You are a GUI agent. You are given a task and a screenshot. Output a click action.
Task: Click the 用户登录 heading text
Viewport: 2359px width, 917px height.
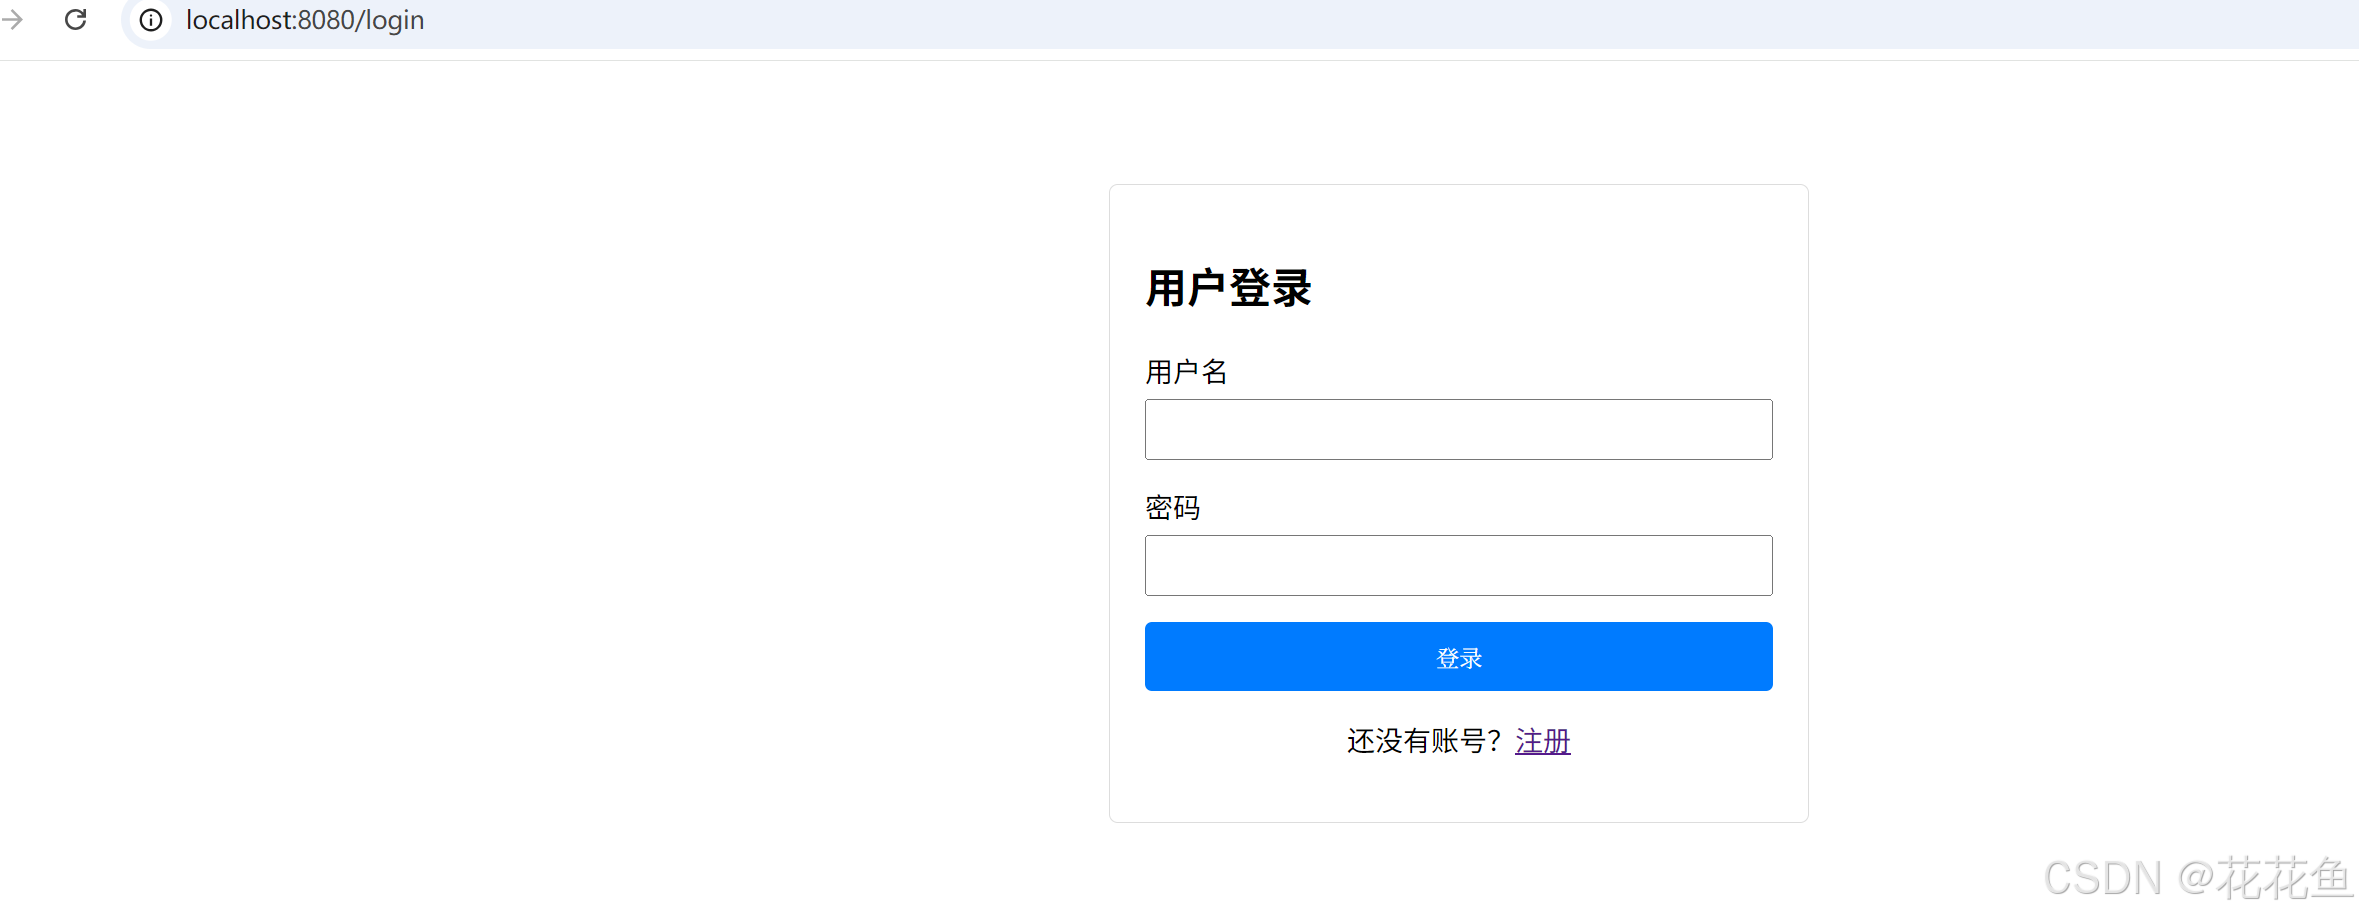1228,288
